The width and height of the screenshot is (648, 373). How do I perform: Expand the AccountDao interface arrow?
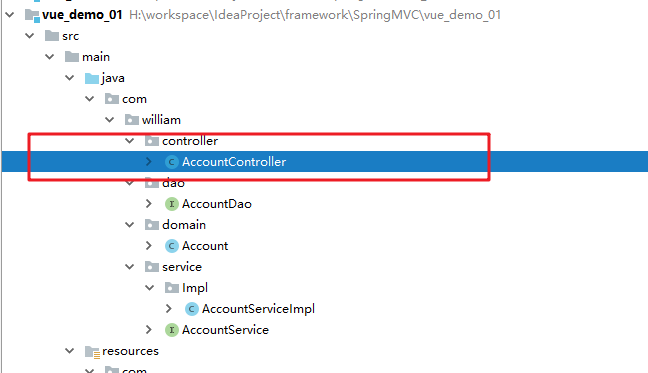pyautogui.click(x=149, y=204)
